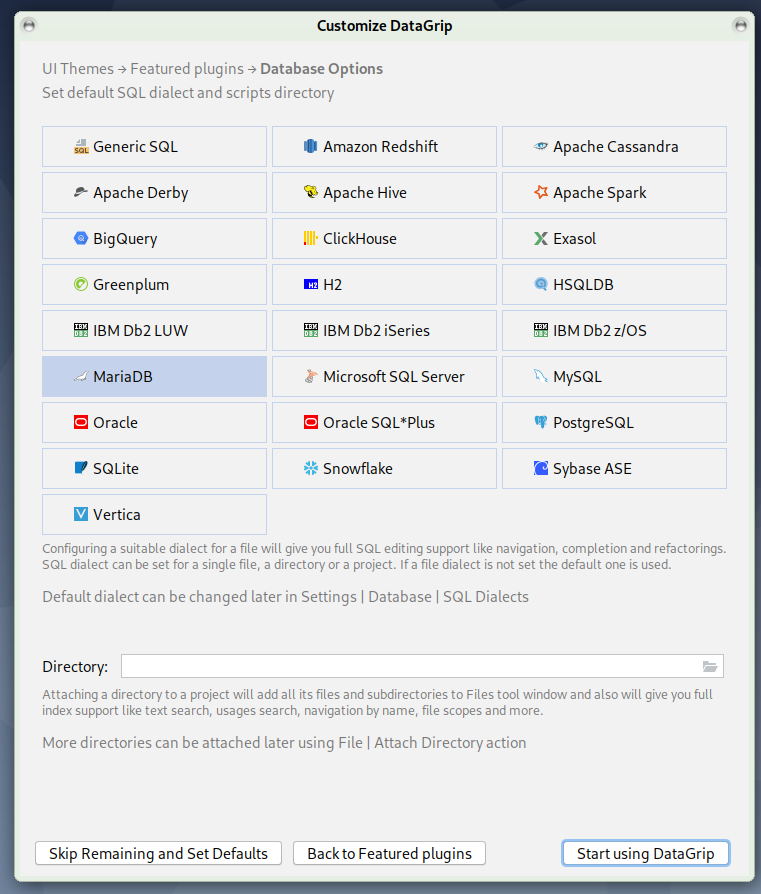Click the Directory: label
Screen dimensions: 761x894
point(75,667)
